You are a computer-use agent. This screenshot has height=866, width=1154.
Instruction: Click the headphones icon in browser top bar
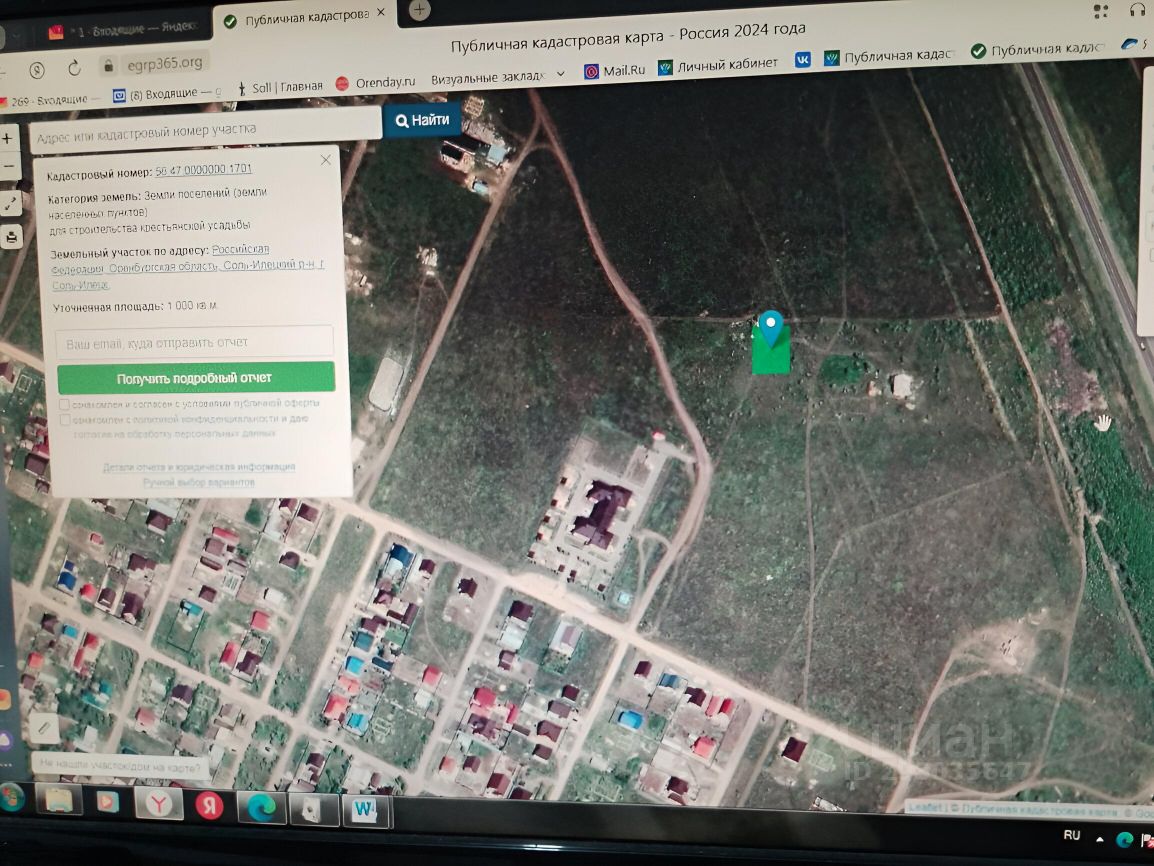(1137, 10)
